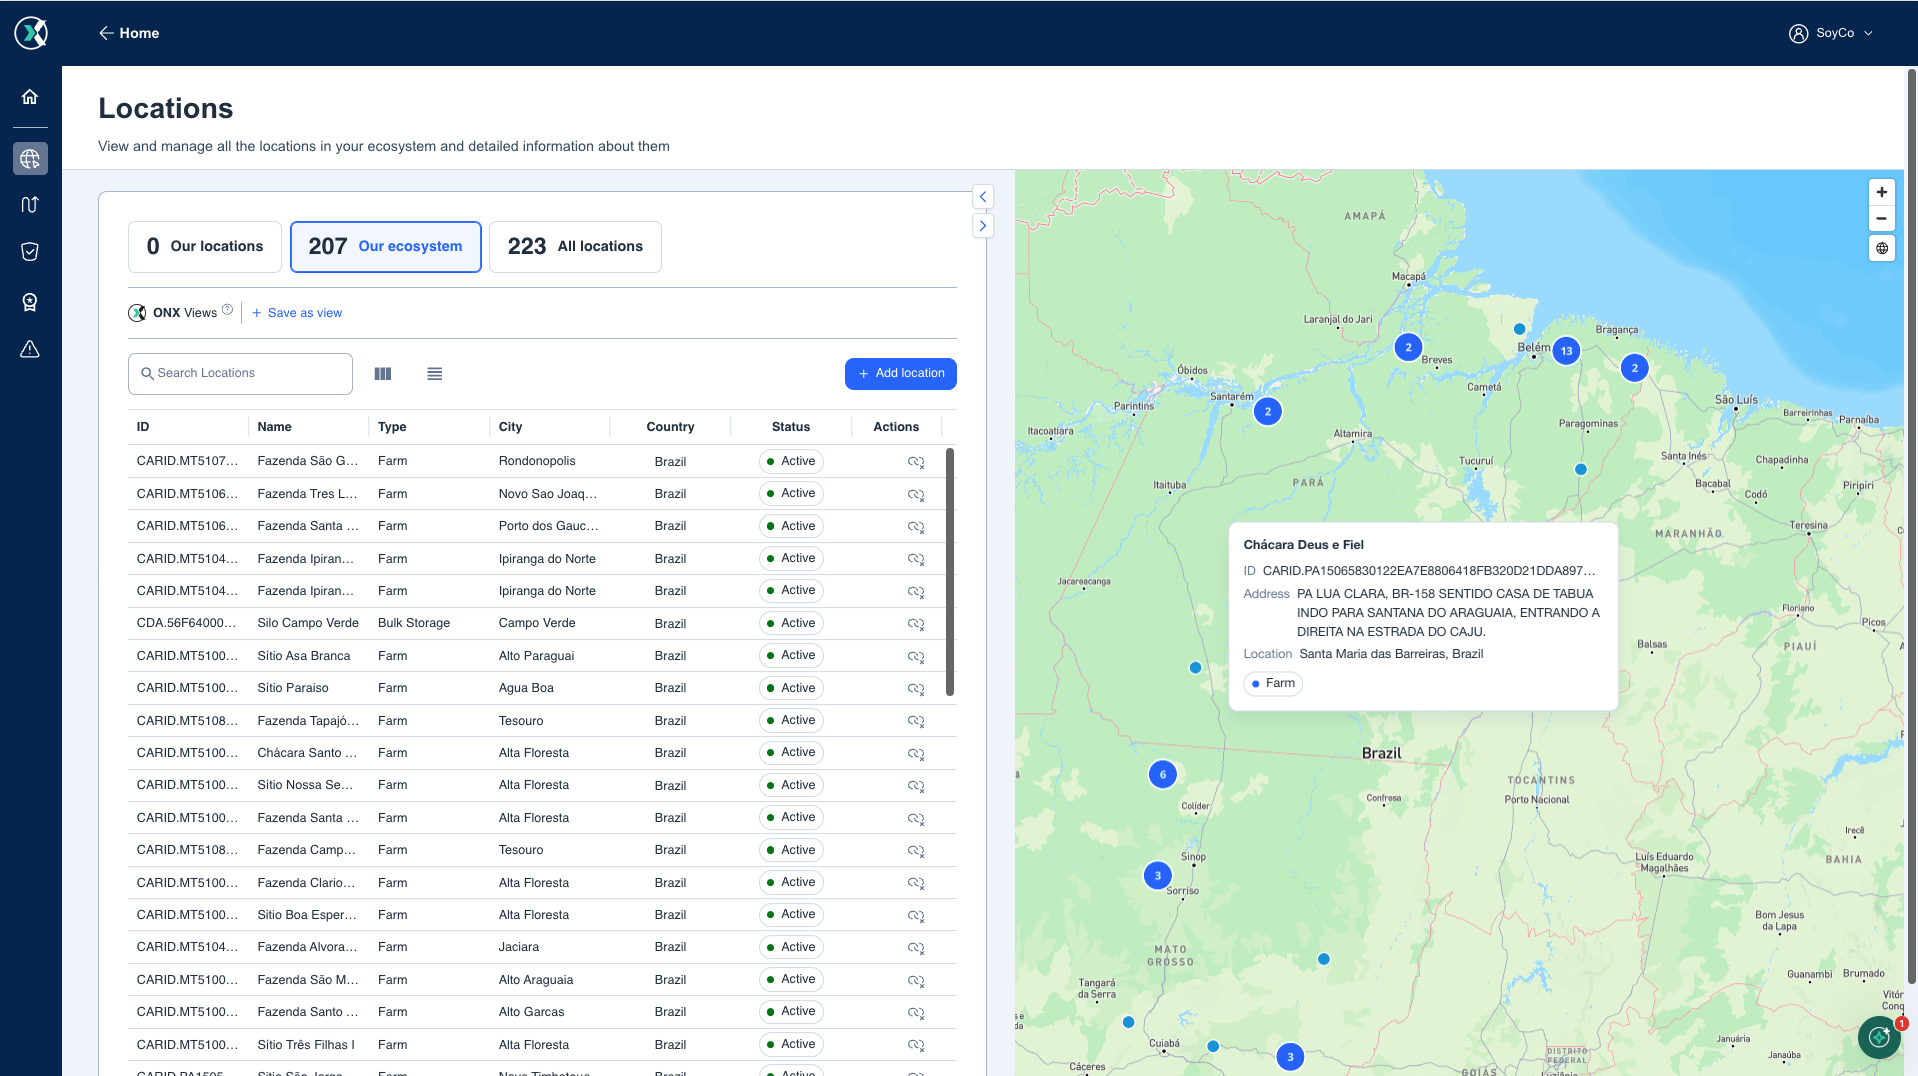Viewport: 1918px width, 1076px height.
Task: Collapse the table panel with left chevron
Action: (x=983, y=197)
